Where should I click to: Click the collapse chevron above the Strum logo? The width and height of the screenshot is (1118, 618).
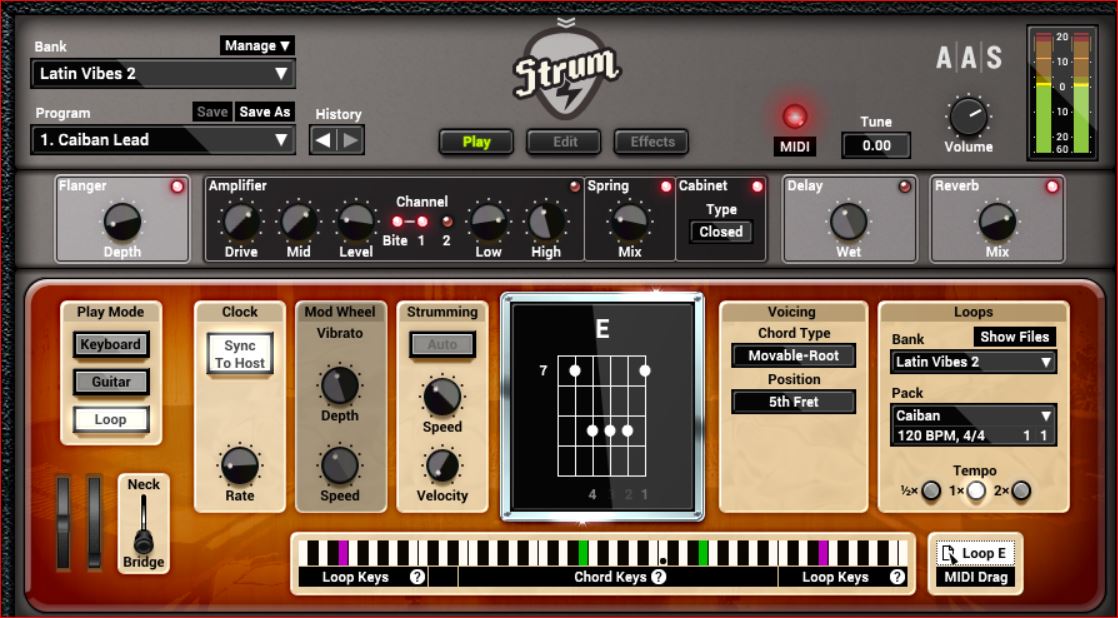pos(566,23)
